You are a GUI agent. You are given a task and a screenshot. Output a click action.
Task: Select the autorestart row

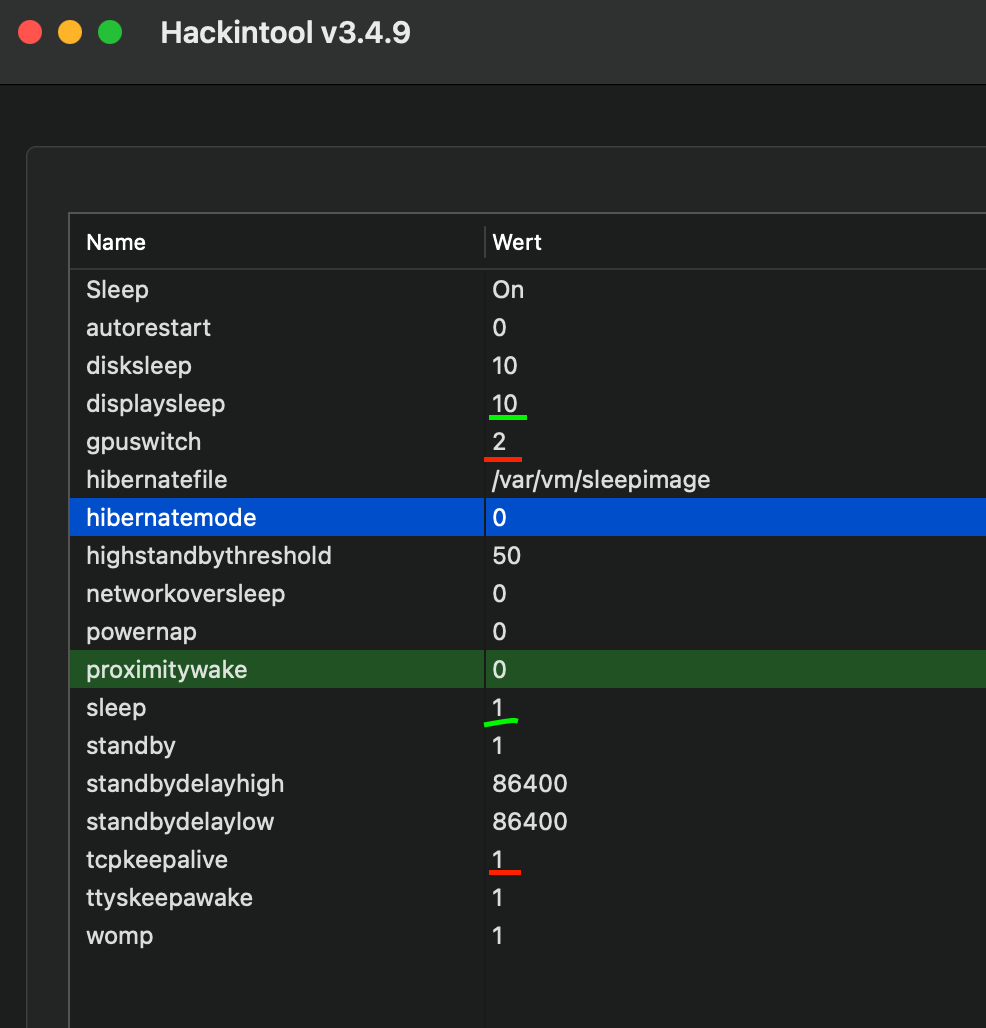[x=528, y=328]
